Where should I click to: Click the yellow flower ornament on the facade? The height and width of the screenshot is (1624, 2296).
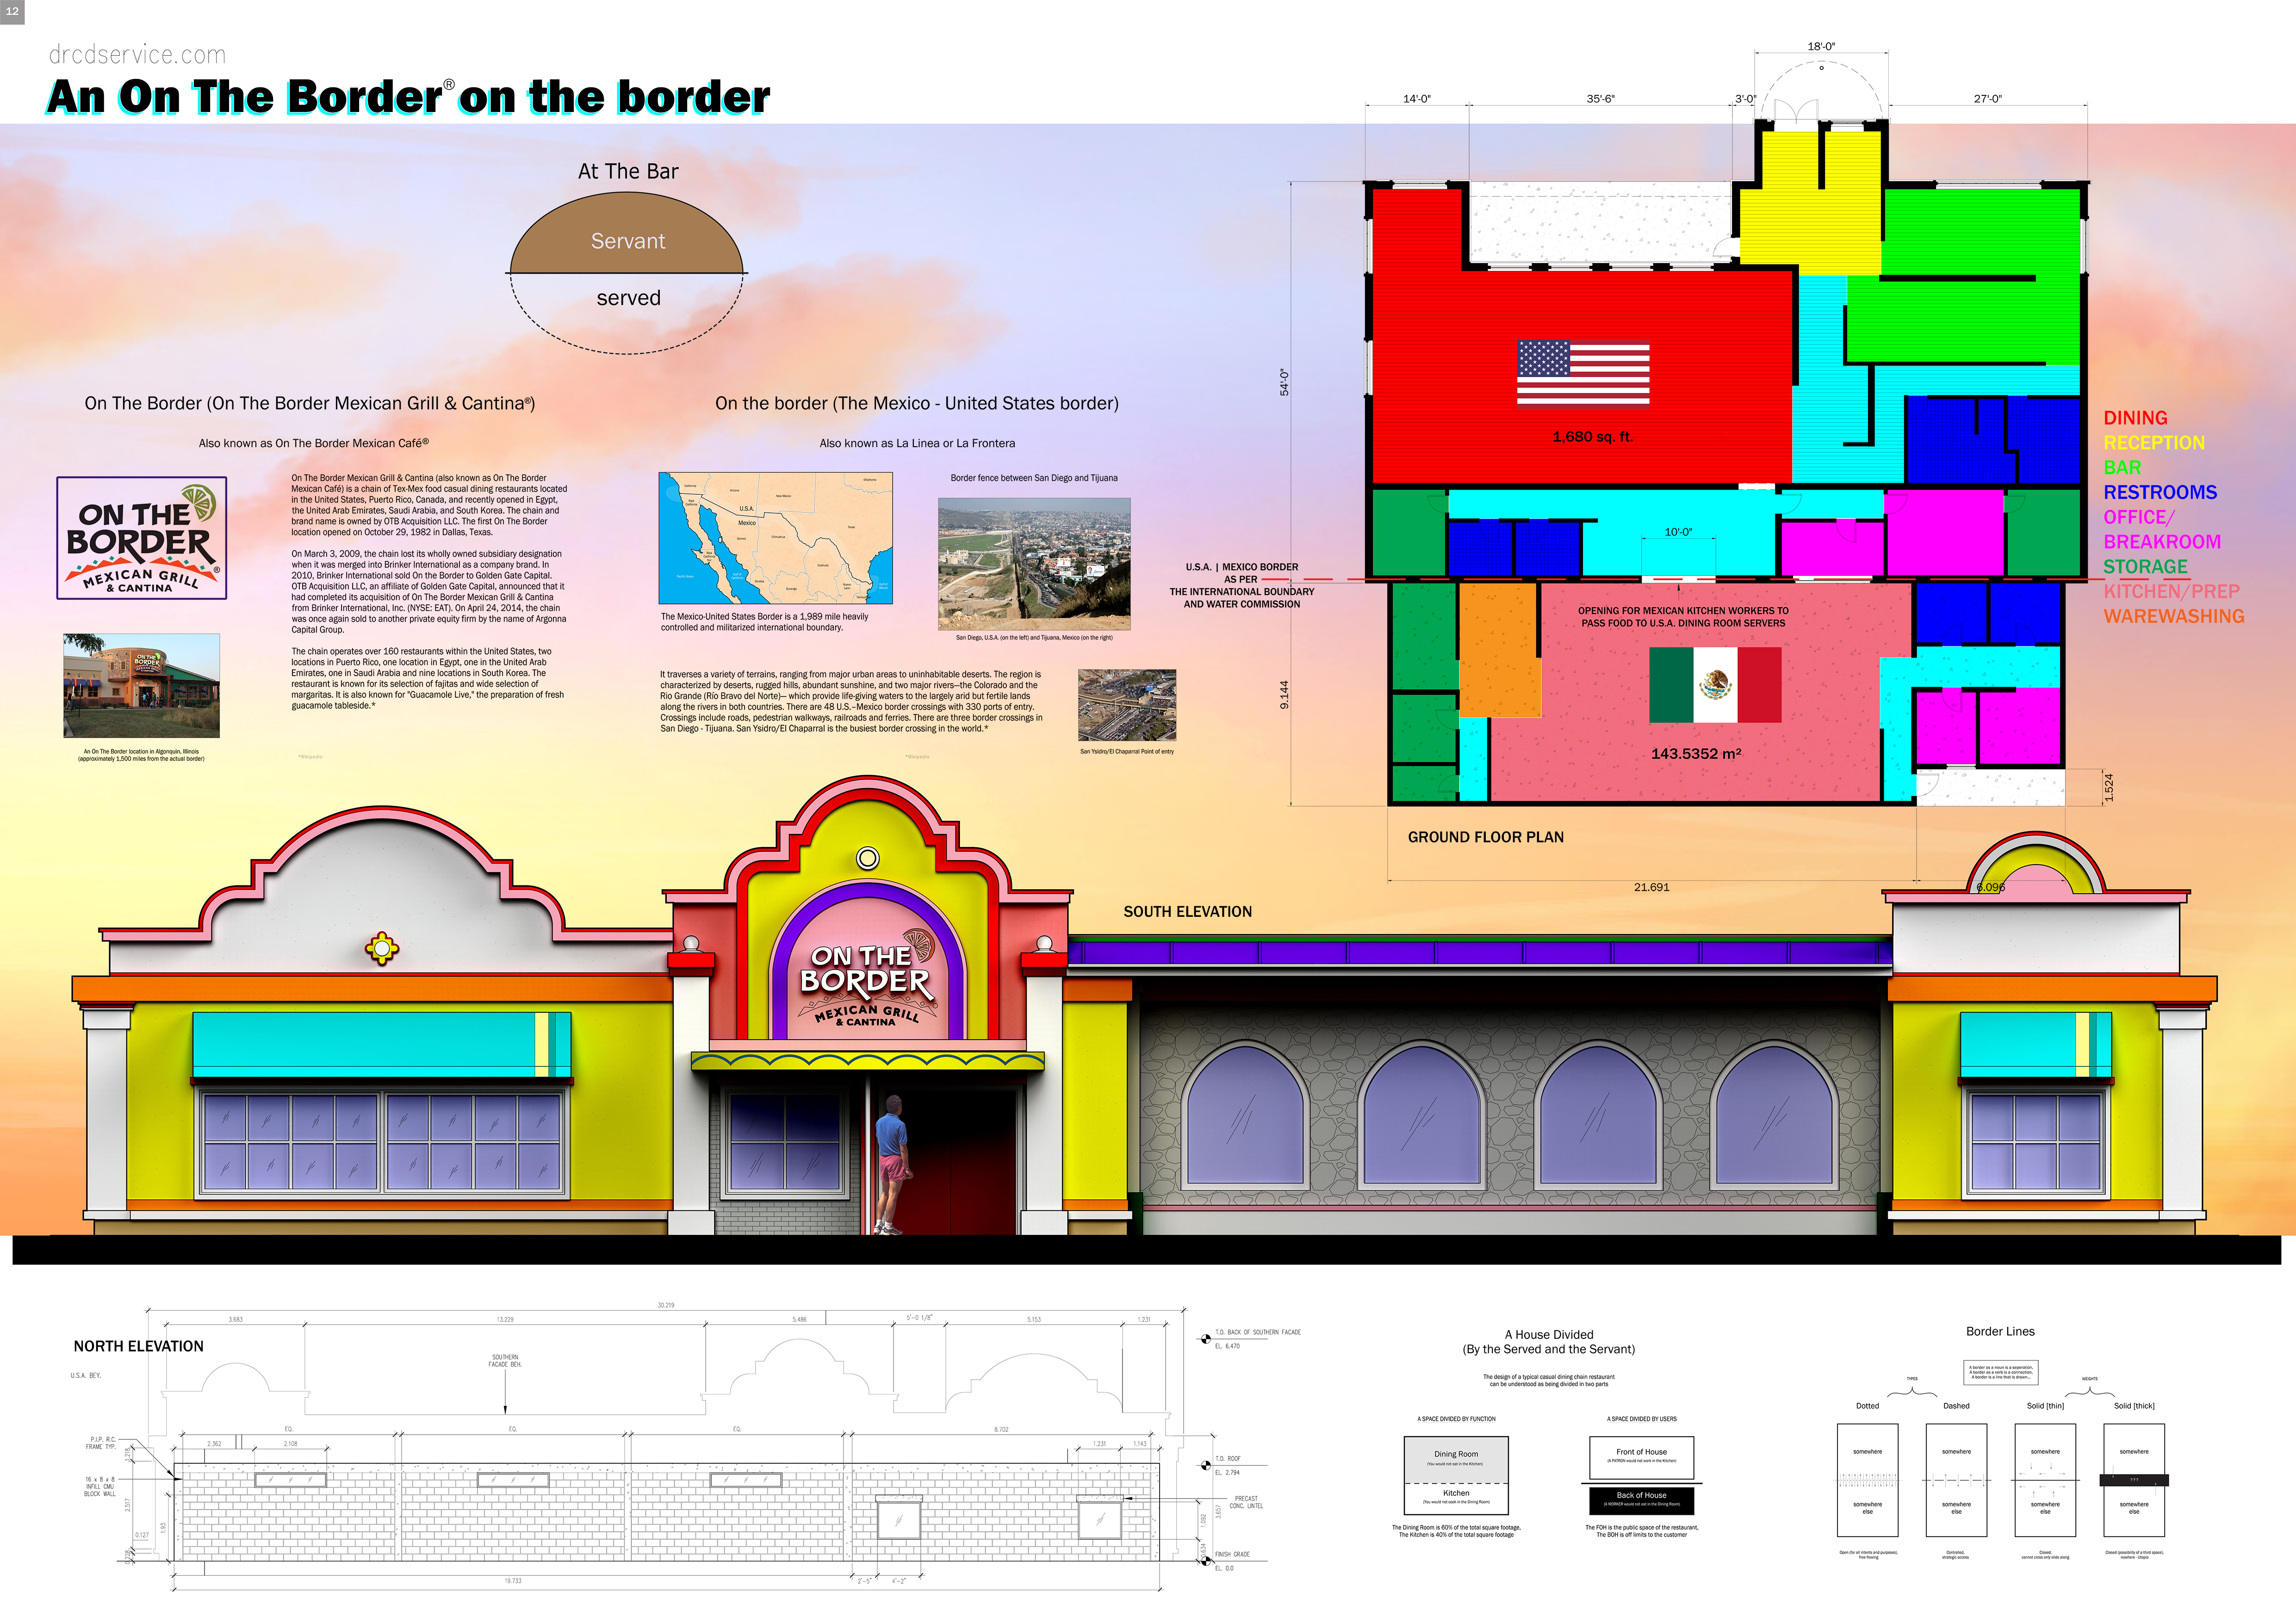point(382,947)
